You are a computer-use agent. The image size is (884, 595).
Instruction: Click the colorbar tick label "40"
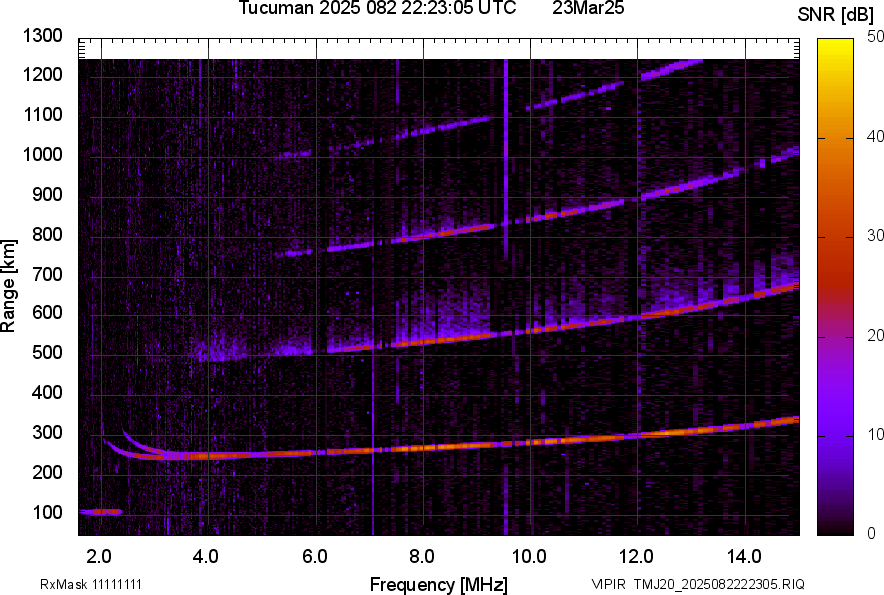coord(875,136)
